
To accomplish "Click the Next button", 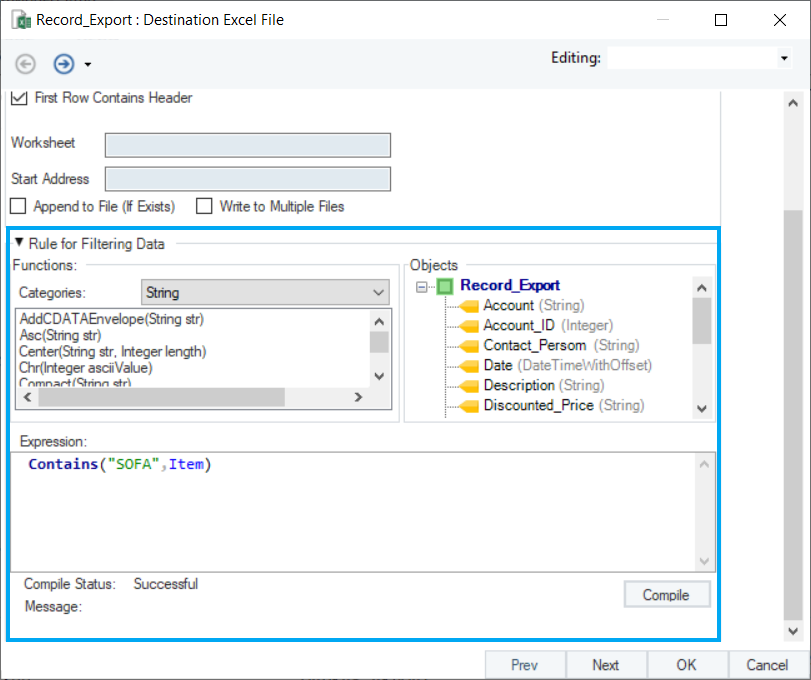I will (606, 665).
